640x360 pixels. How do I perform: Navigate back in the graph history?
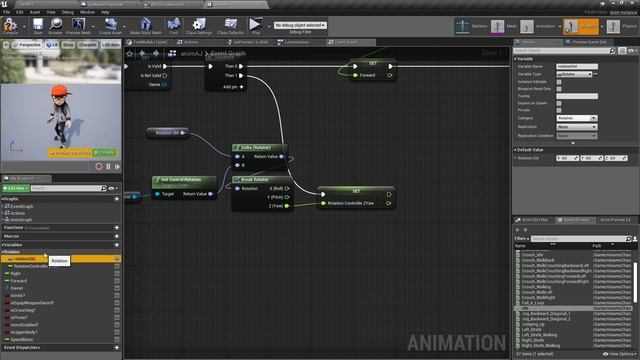coord(142,53)
